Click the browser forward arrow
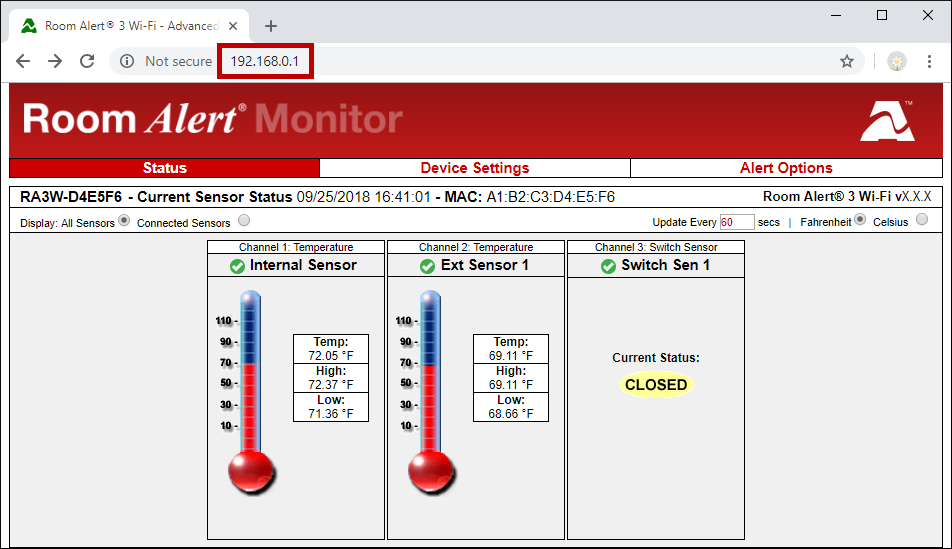The width and height of the screenshot is (952, 549). [55, 61]
